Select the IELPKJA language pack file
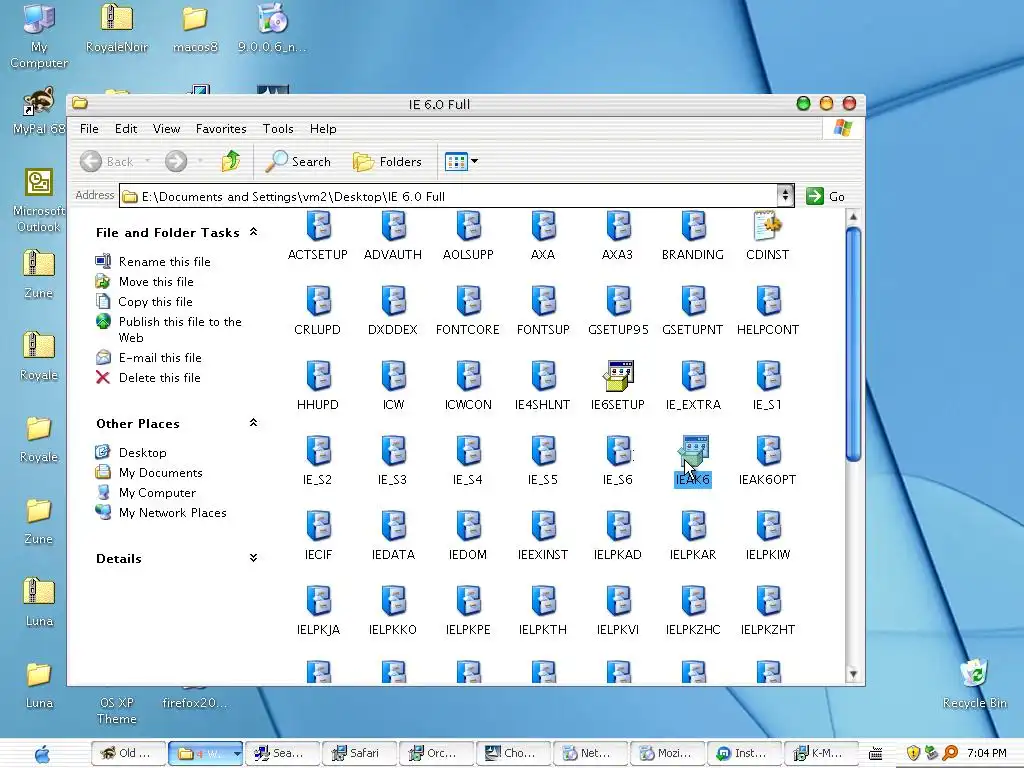The height and width of the screenshot is (768, 1024). [318, 611]
